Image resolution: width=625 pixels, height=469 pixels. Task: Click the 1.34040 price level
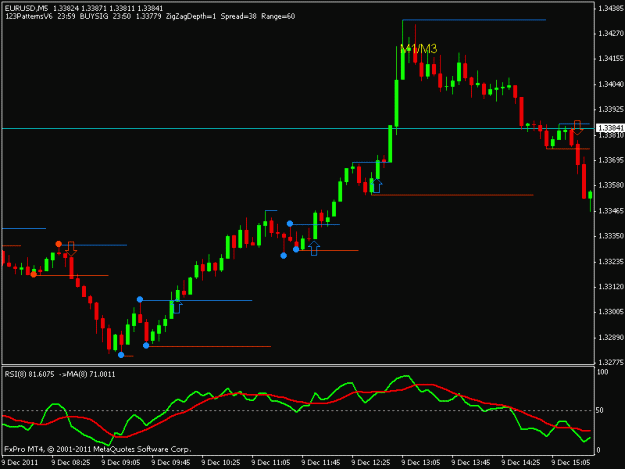coord(611,84)
